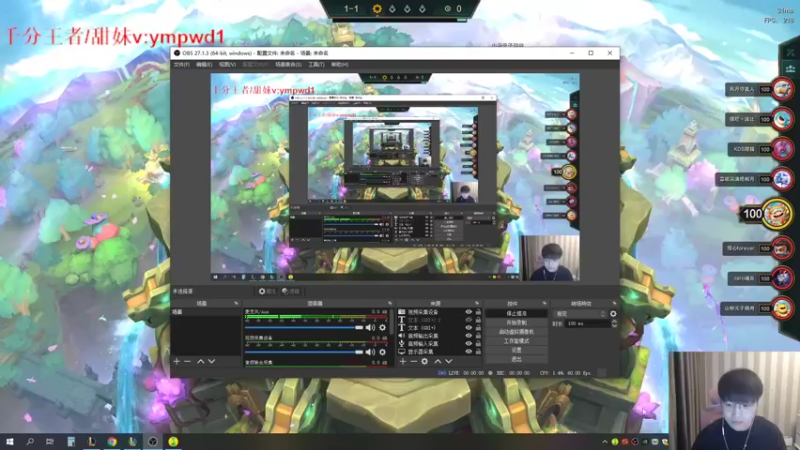Image resolution: width=800 pixels, height=450 pixels.
Task: Open the 场景集合(S) menu
Action: click(x=288, y=65)
